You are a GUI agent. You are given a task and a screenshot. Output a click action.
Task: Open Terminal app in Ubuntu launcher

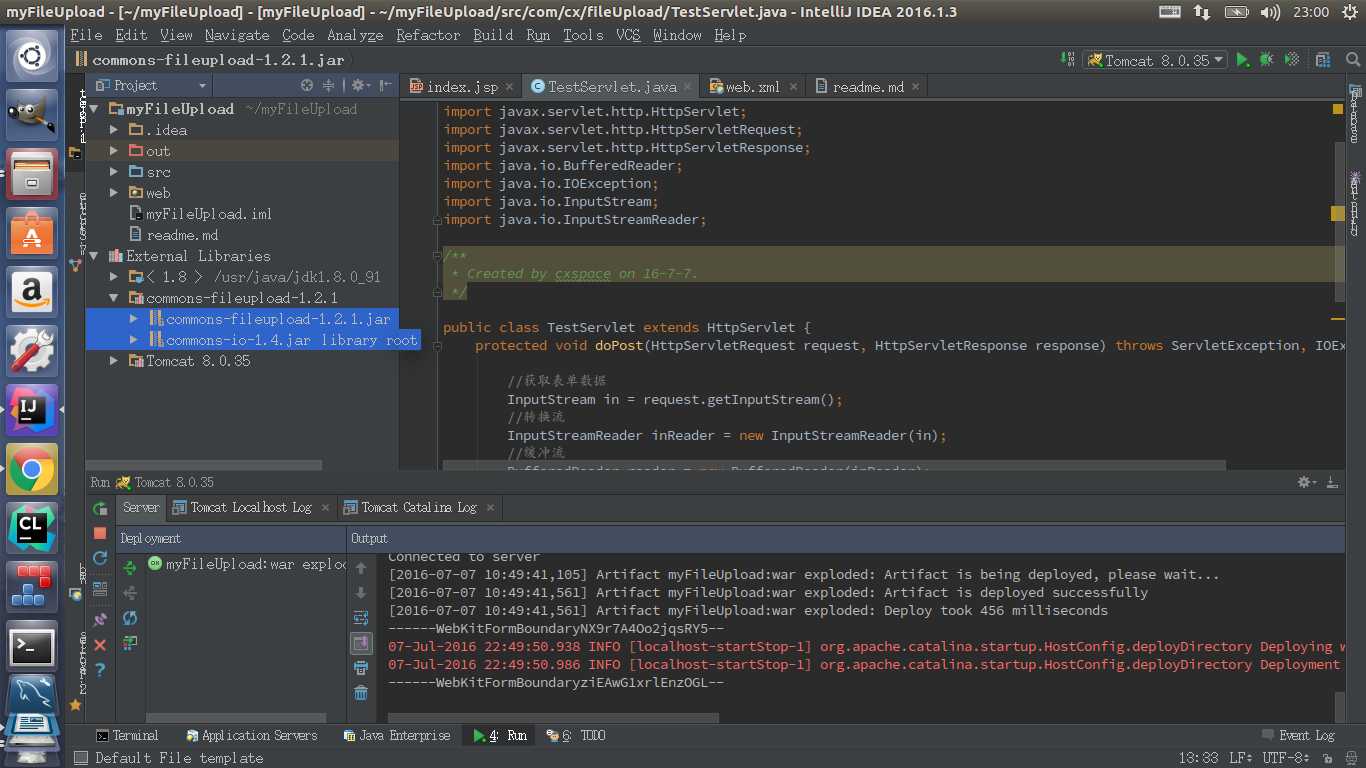coord(32,646)
